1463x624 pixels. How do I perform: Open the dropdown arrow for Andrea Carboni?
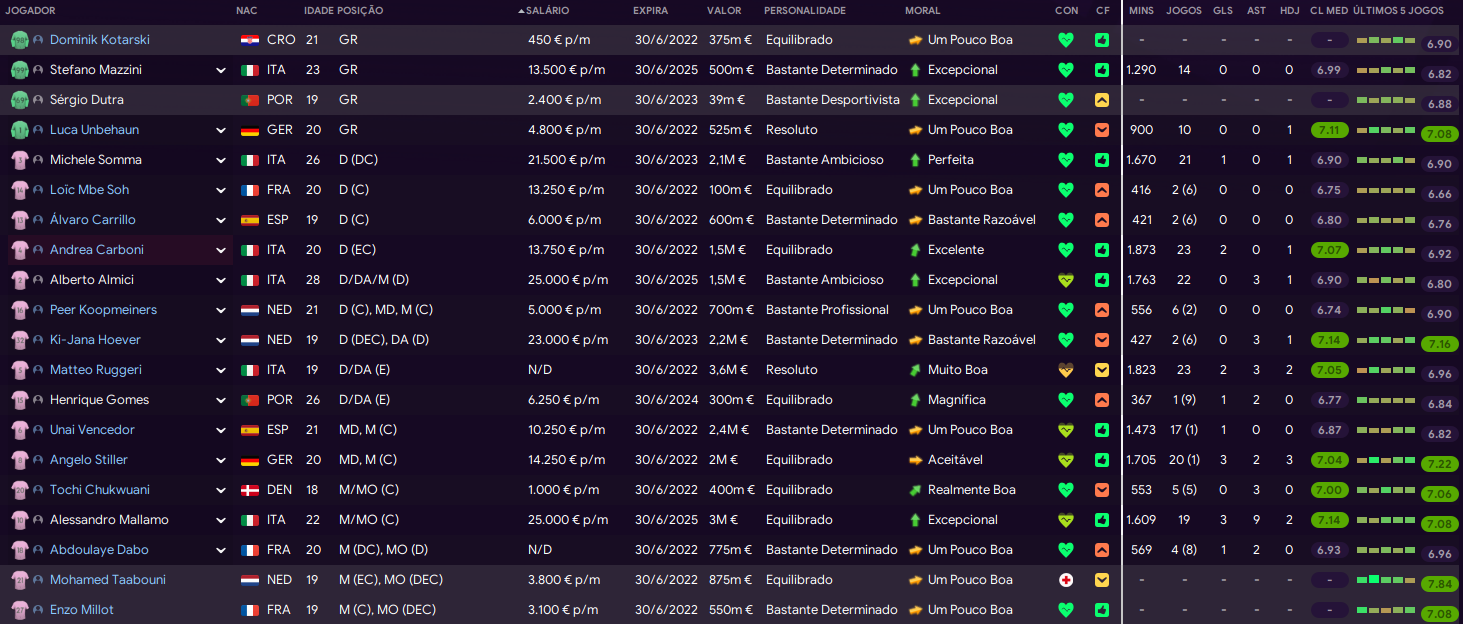[221, 250]
